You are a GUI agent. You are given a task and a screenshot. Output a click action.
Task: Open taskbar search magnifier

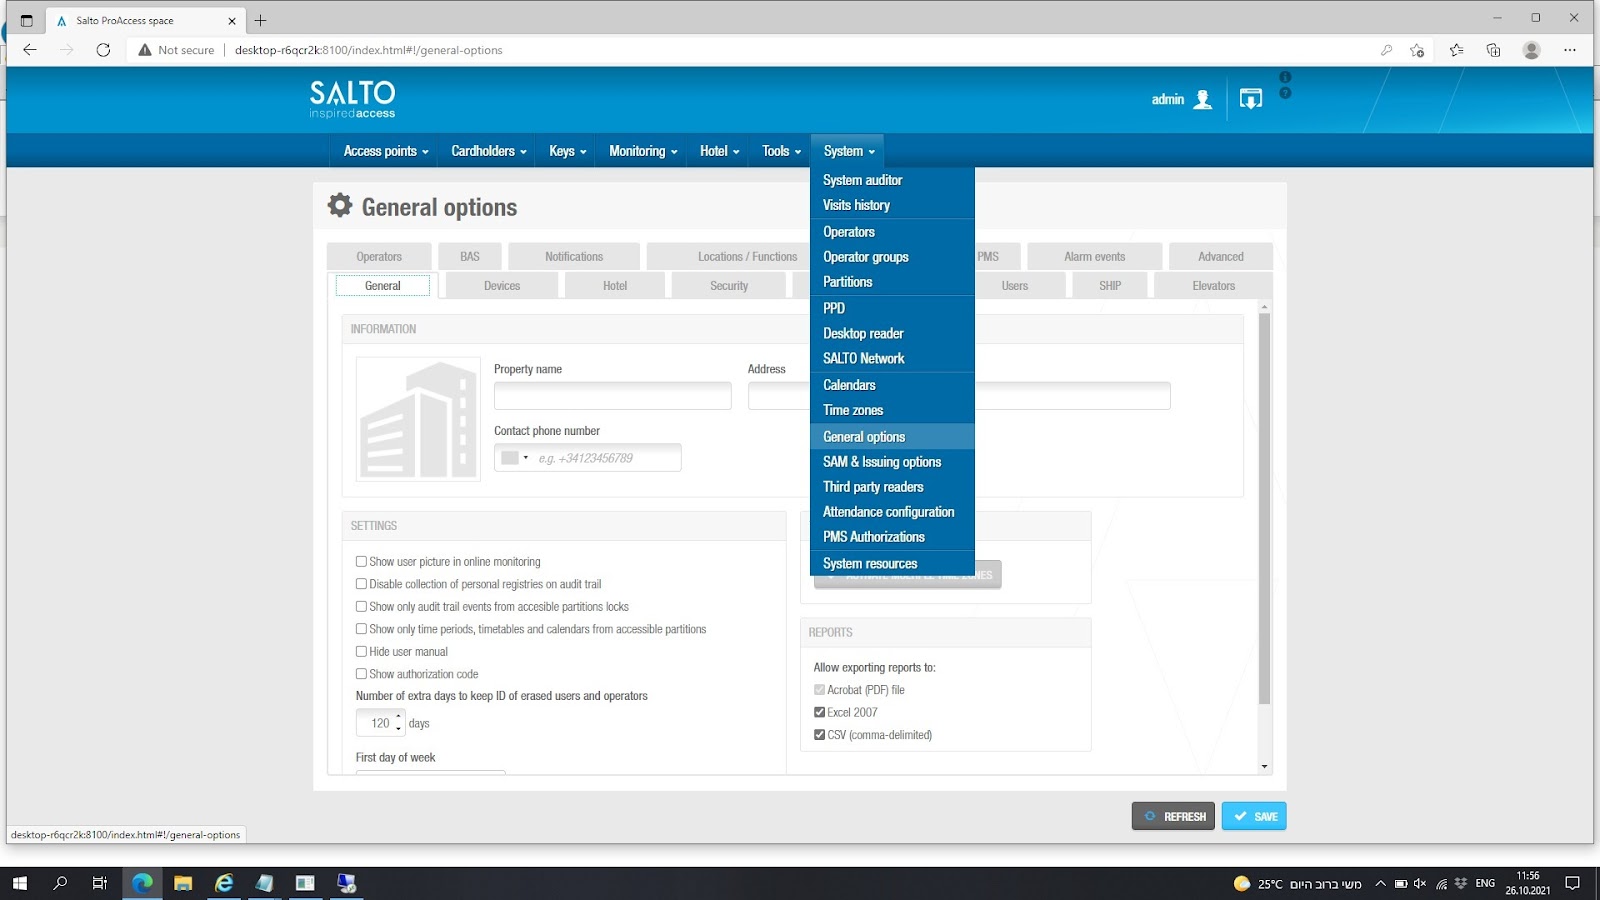[60, 883]
